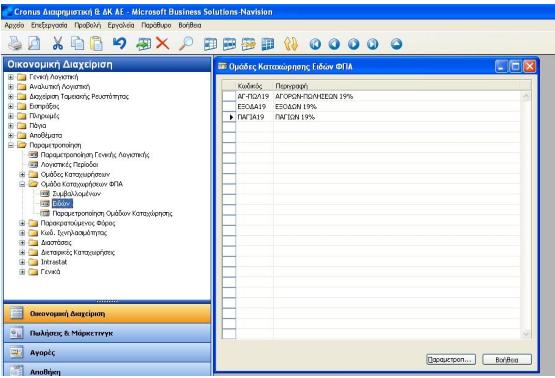The image size is (555, 378).
Task: Open the Προβολή menu
Action: click(x=87, y=25)
